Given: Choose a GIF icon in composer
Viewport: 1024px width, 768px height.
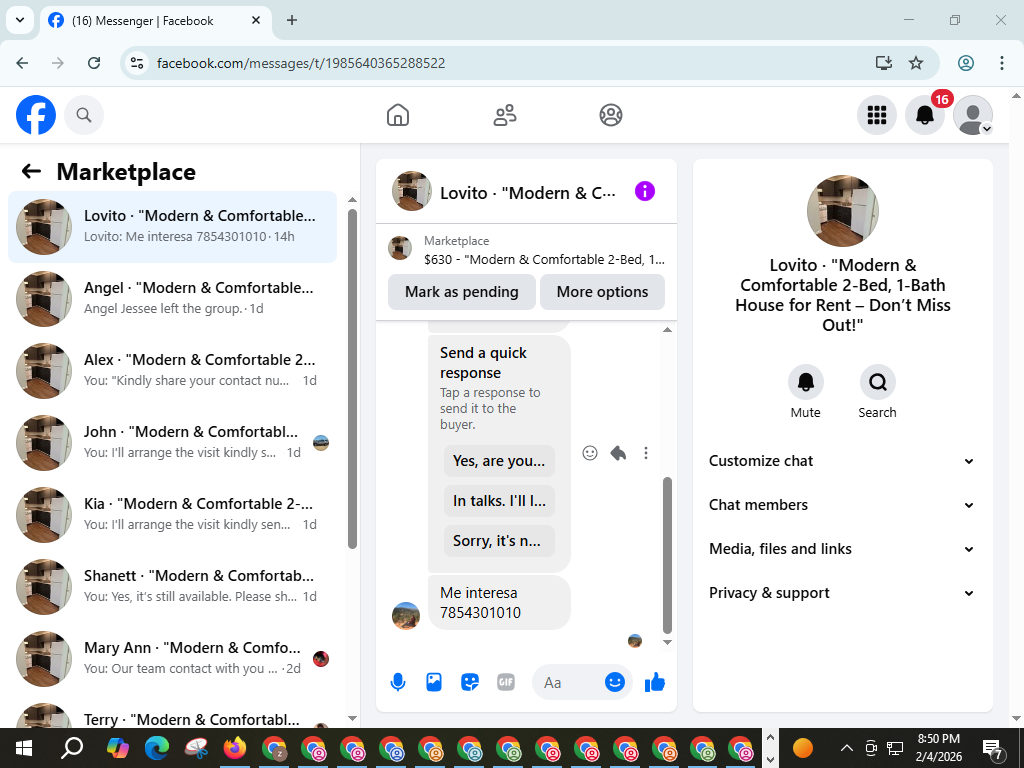Looking at the screenshot, I should 505,682.
